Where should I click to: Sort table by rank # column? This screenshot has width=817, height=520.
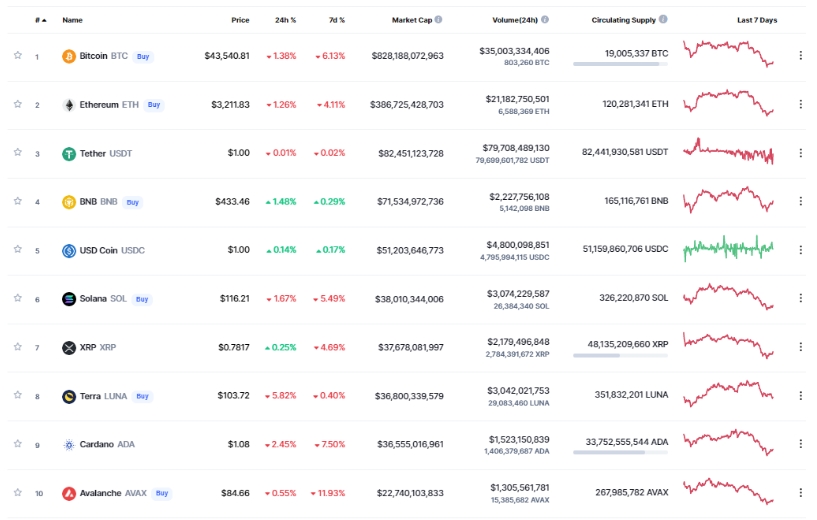click(41, 20)
